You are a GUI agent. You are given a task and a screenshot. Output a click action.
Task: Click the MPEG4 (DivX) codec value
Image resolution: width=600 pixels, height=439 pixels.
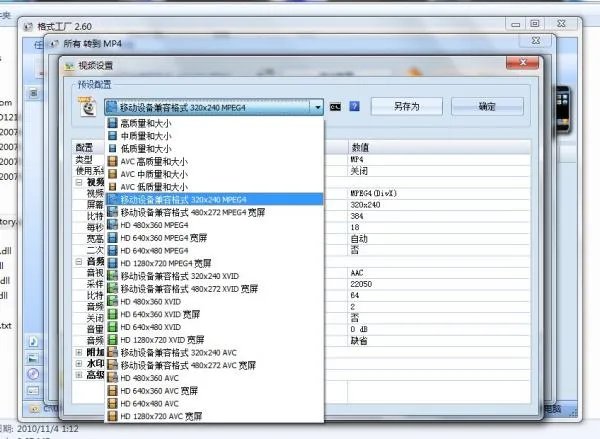(x=439, y=193)
